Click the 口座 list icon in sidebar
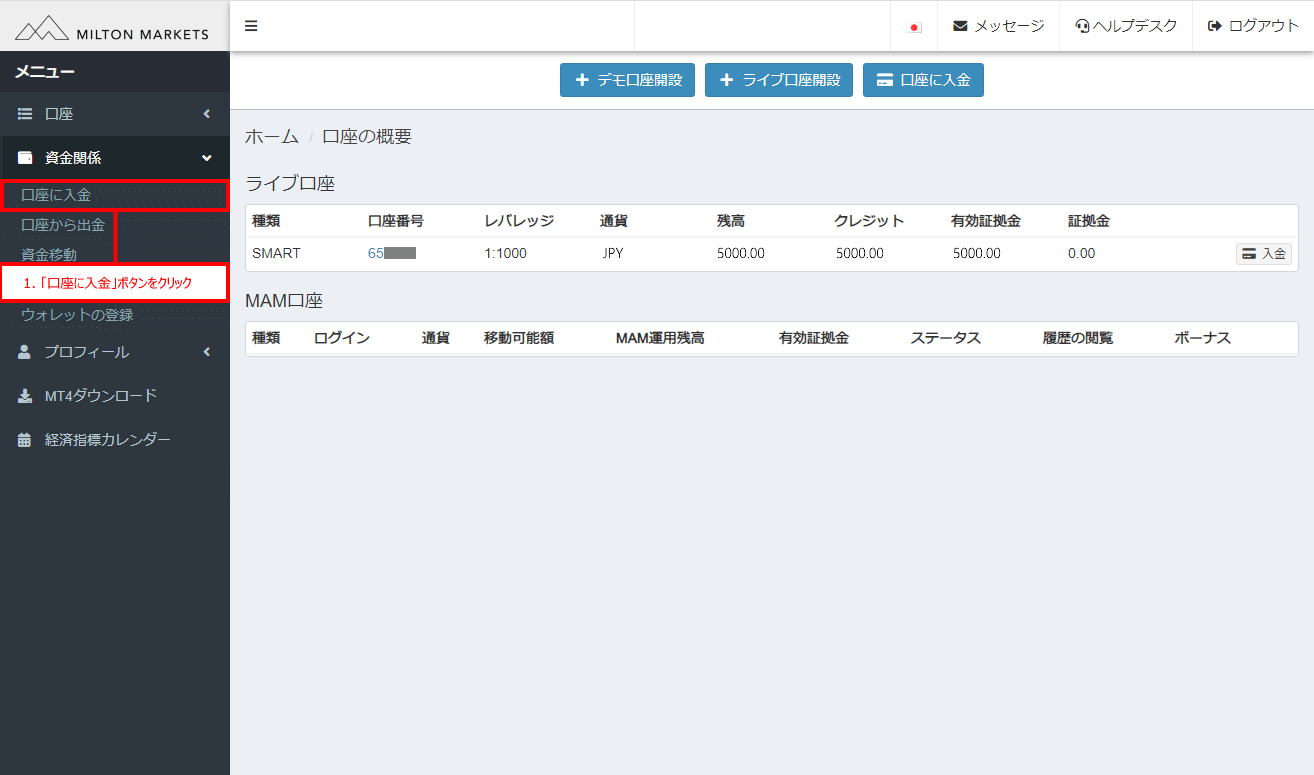Image resolution: width=1314 pixels, height=775 pixels. click(x=23, y=113)
